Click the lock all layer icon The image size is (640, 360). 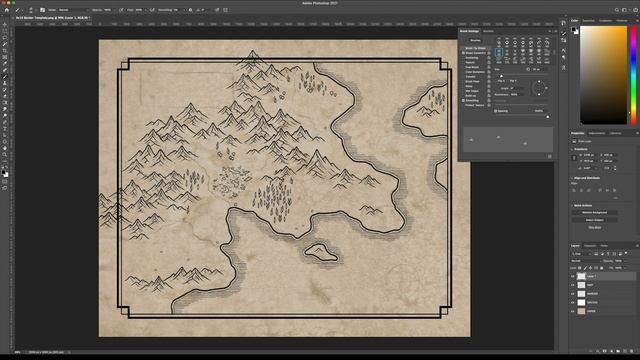pos(602,268)
